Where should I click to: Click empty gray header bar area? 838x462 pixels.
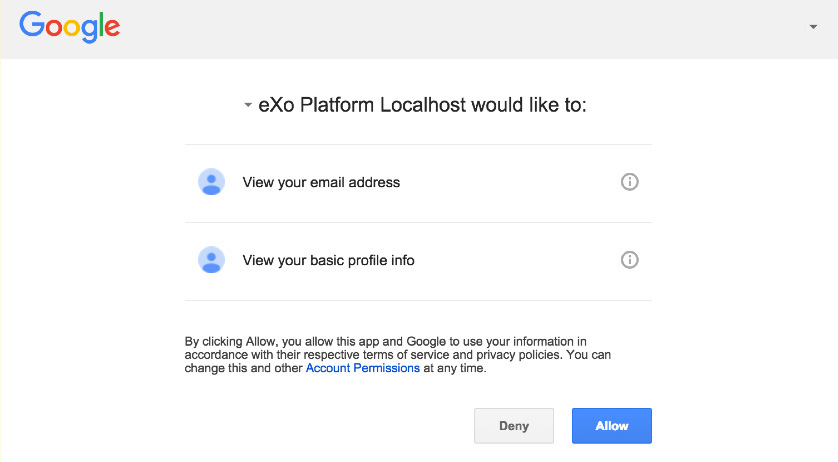pos(450,28)
